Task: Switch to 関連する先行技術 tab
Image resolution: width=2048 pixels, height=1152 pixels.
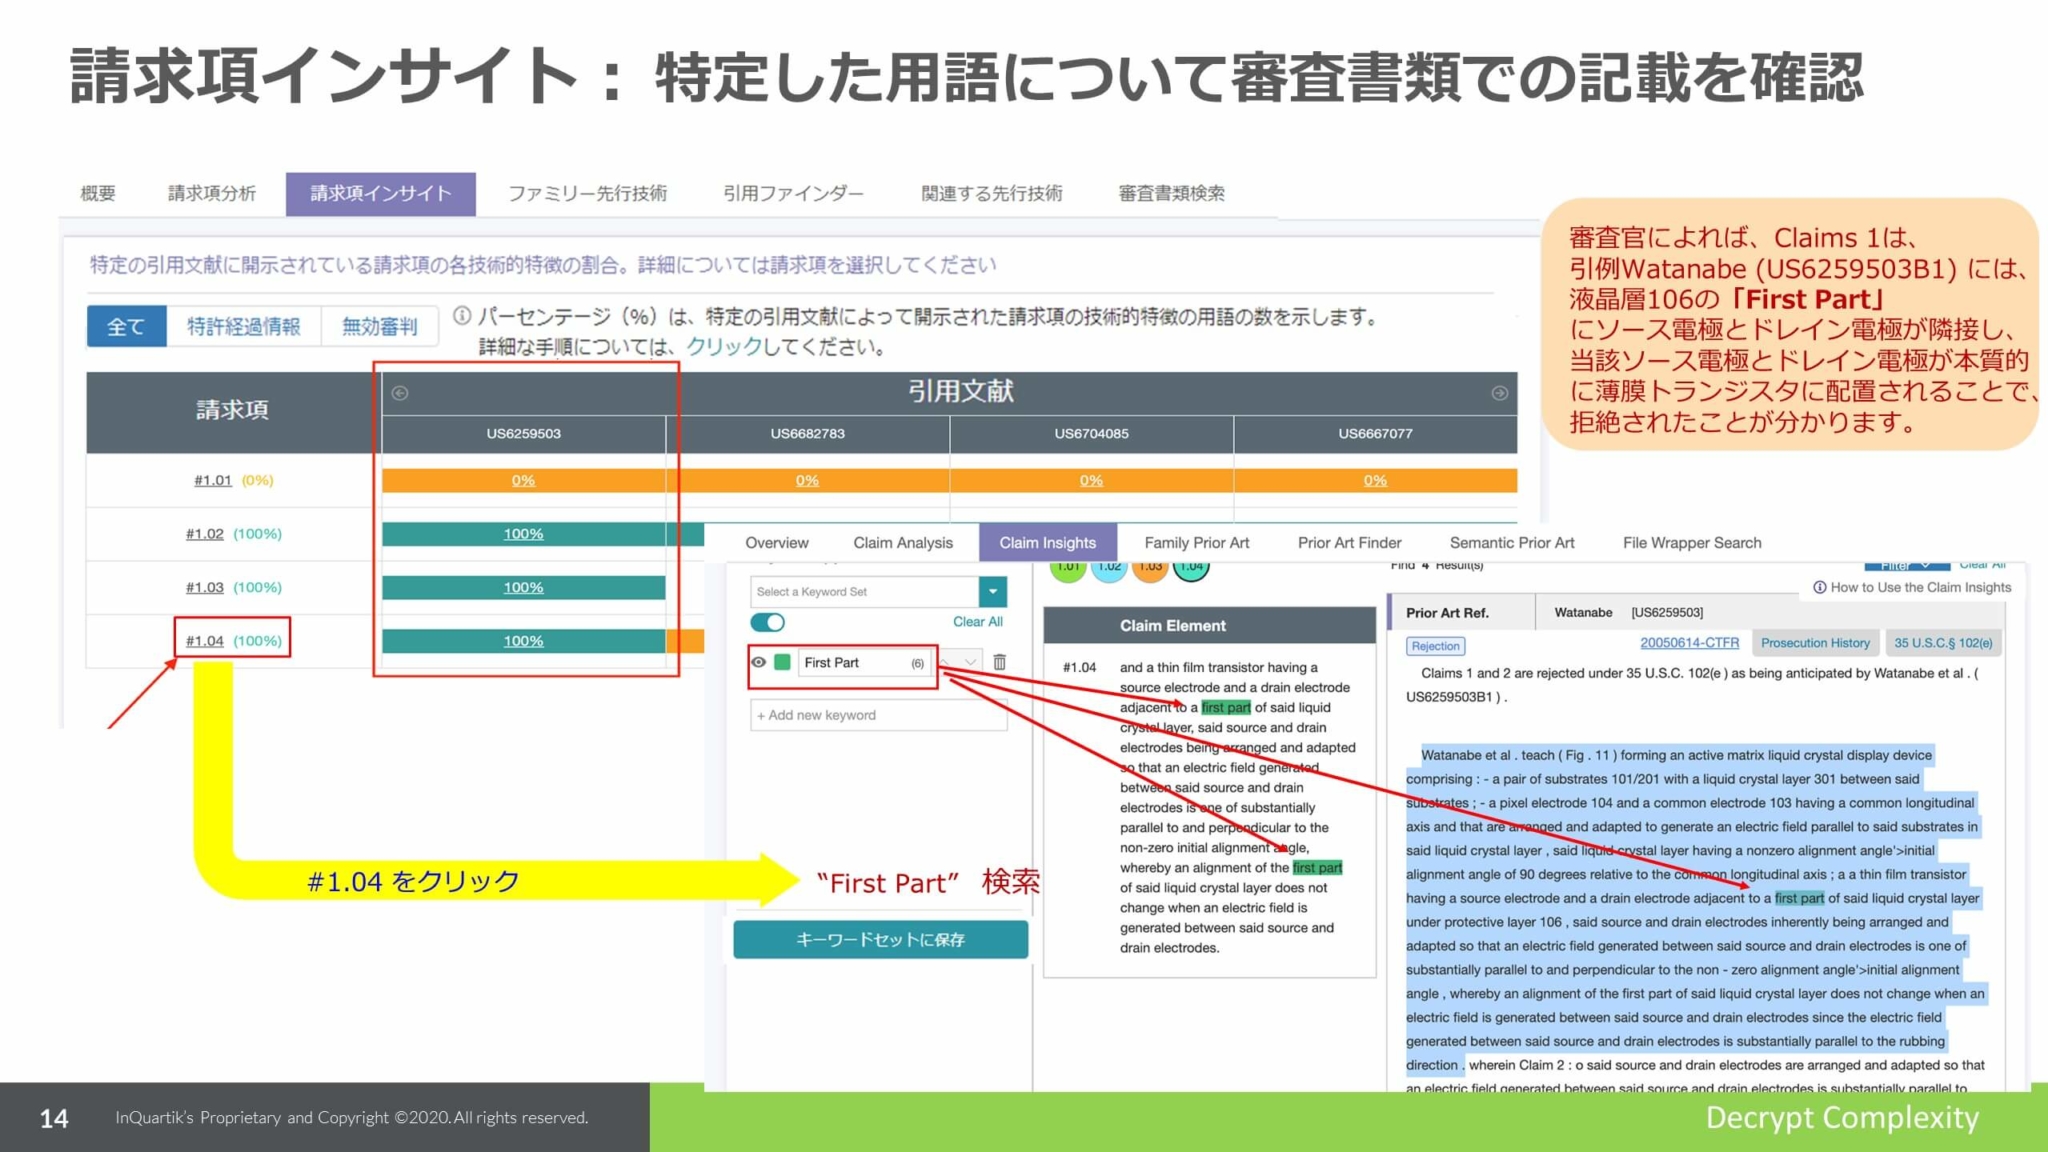Action: coord(992,193)
